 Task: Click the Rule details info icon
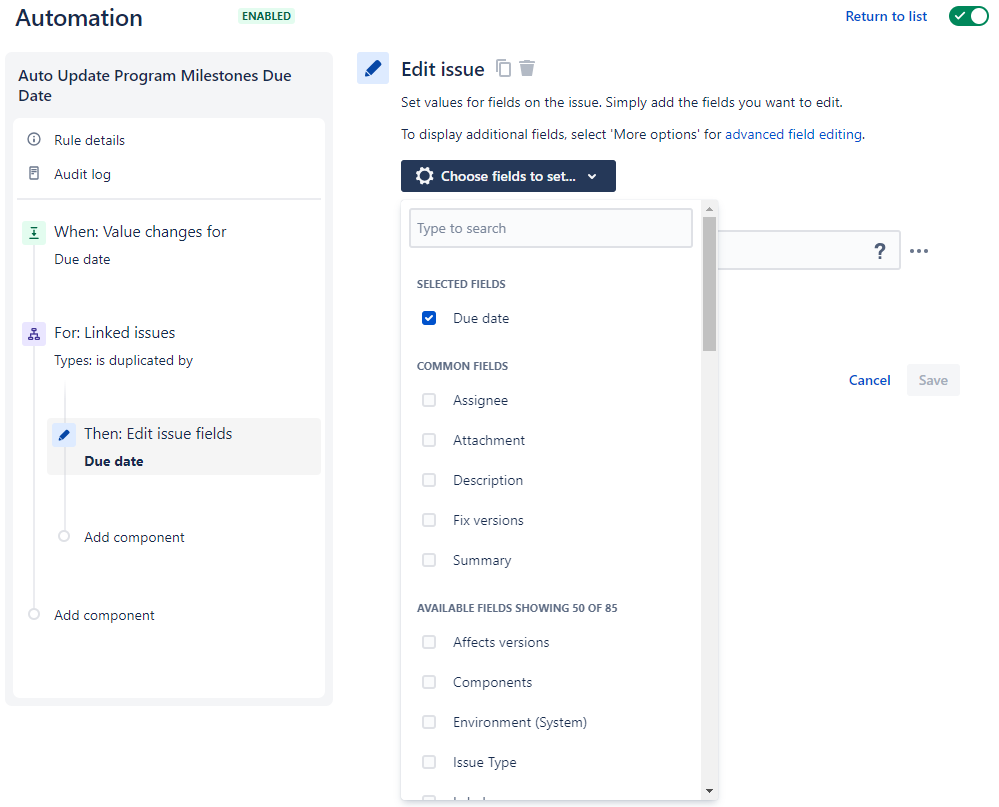(x=34, y=139)
